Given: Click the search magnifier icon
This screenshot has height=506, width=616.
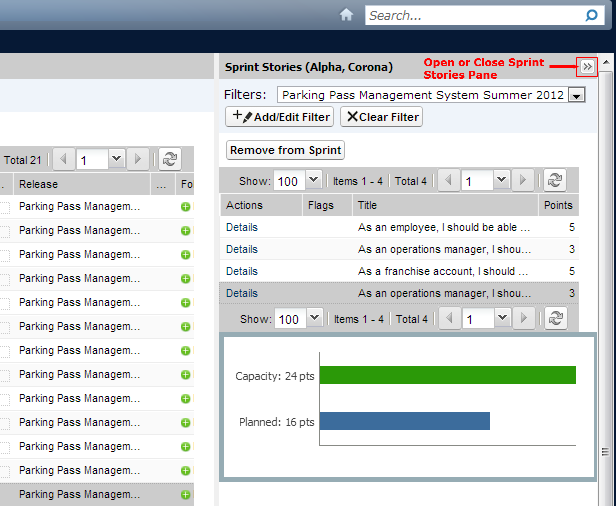Looking at the screenshot, I should (591, 15).
